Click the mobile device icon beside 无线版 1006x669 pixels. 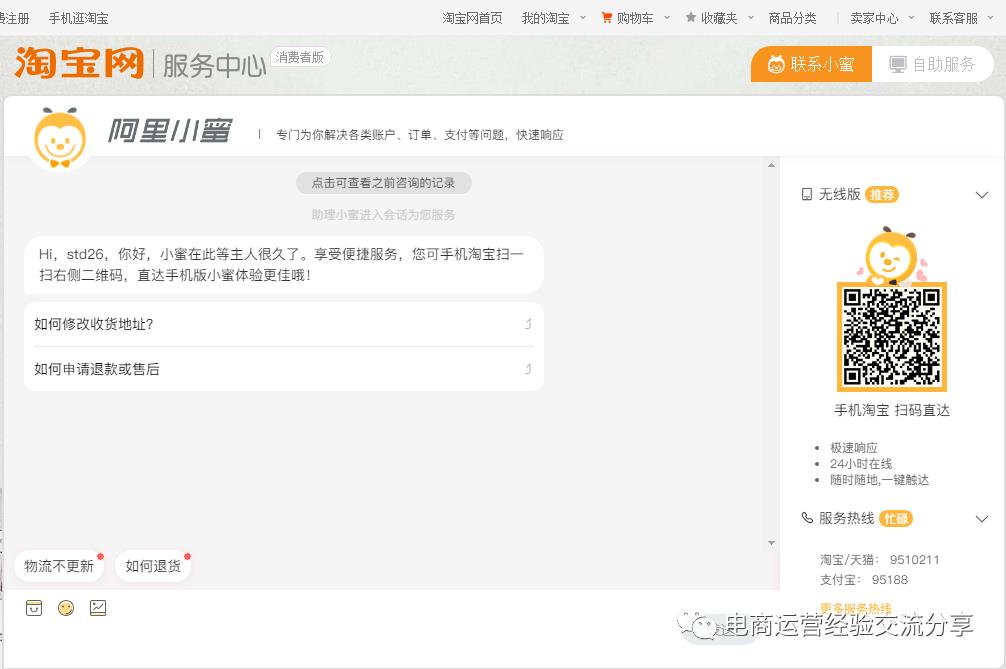[807, 194]
